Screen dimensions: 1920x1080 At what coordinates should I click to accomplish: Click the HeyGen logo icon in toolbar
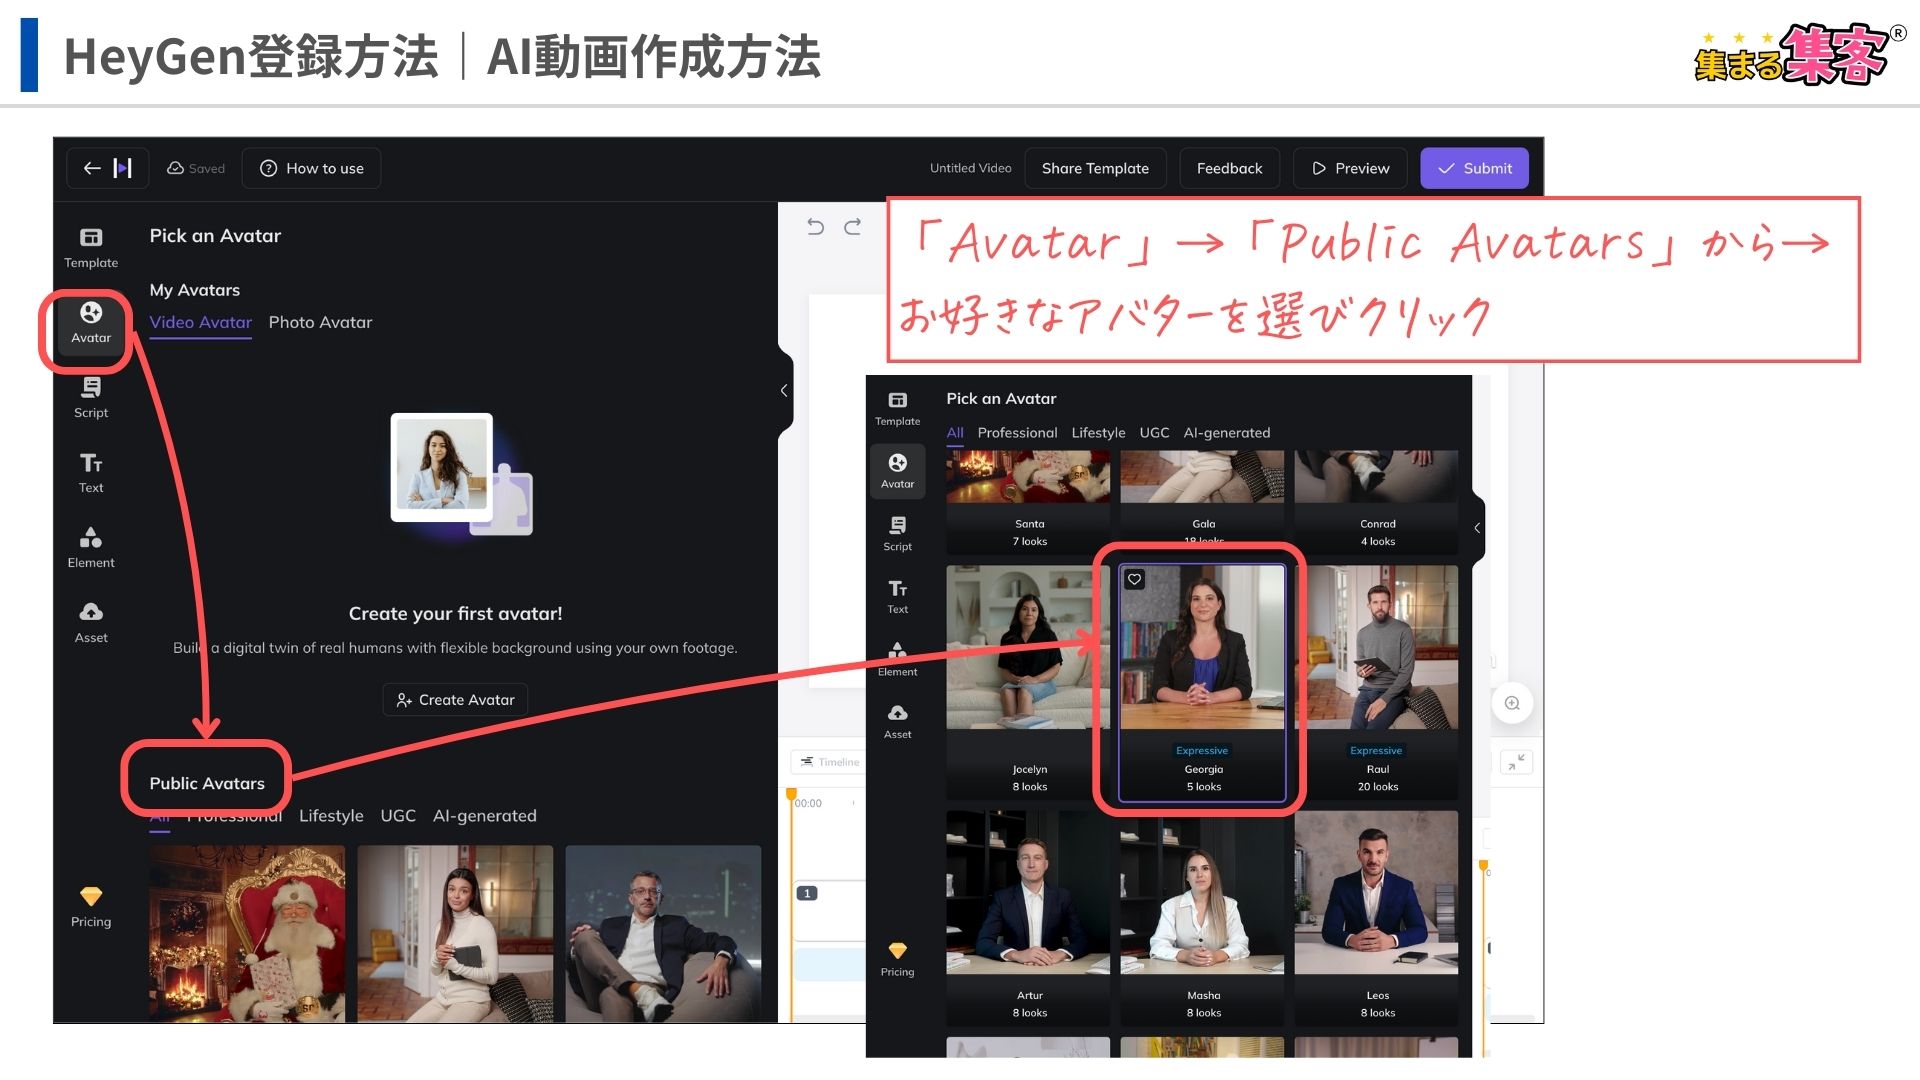123,168
